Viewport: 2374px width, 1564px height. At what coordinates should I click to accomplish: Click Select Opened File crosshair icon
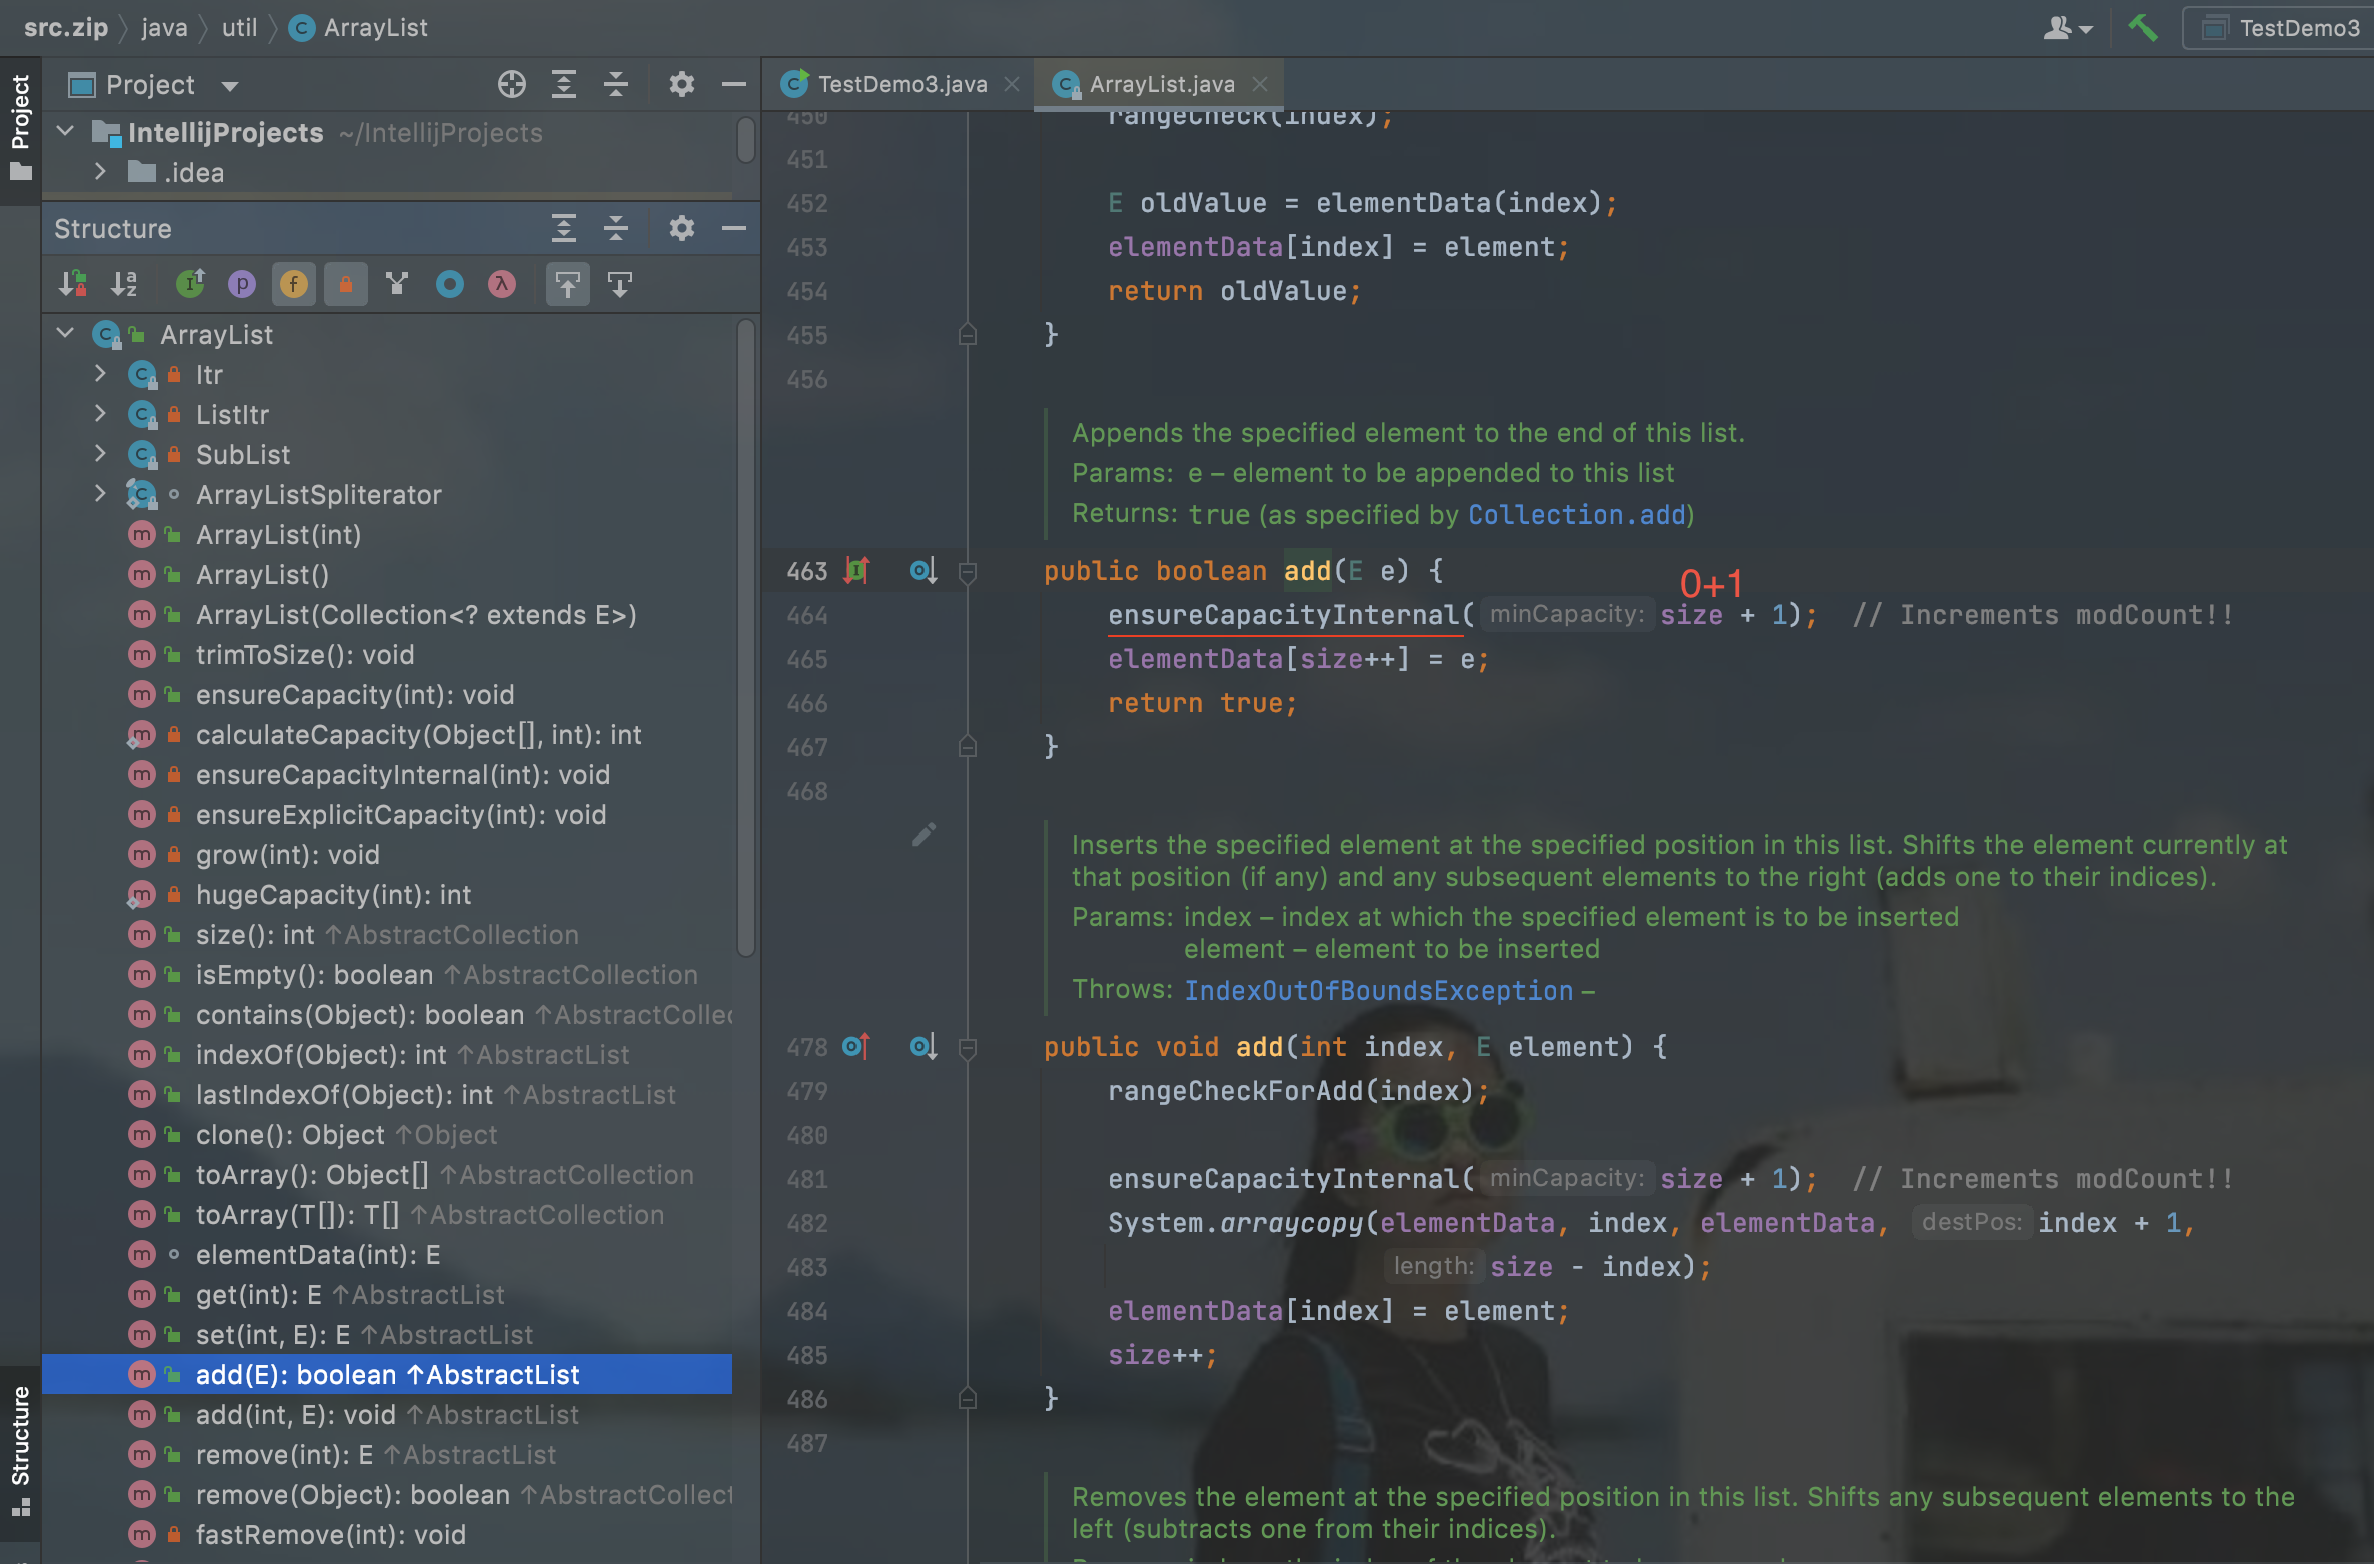coord(511,85)
